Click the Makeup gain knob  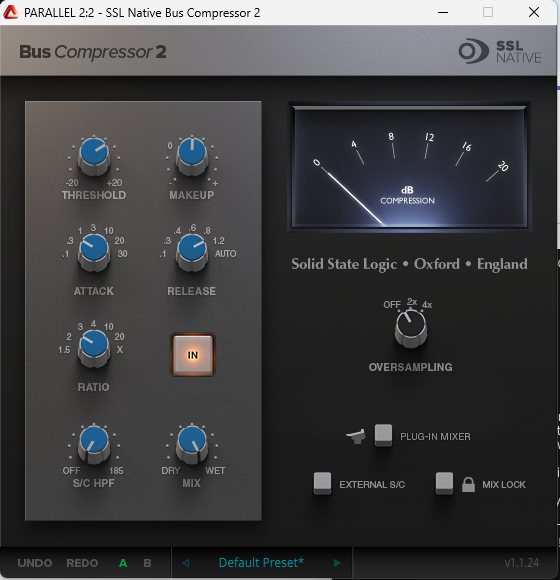click(192, 156)
